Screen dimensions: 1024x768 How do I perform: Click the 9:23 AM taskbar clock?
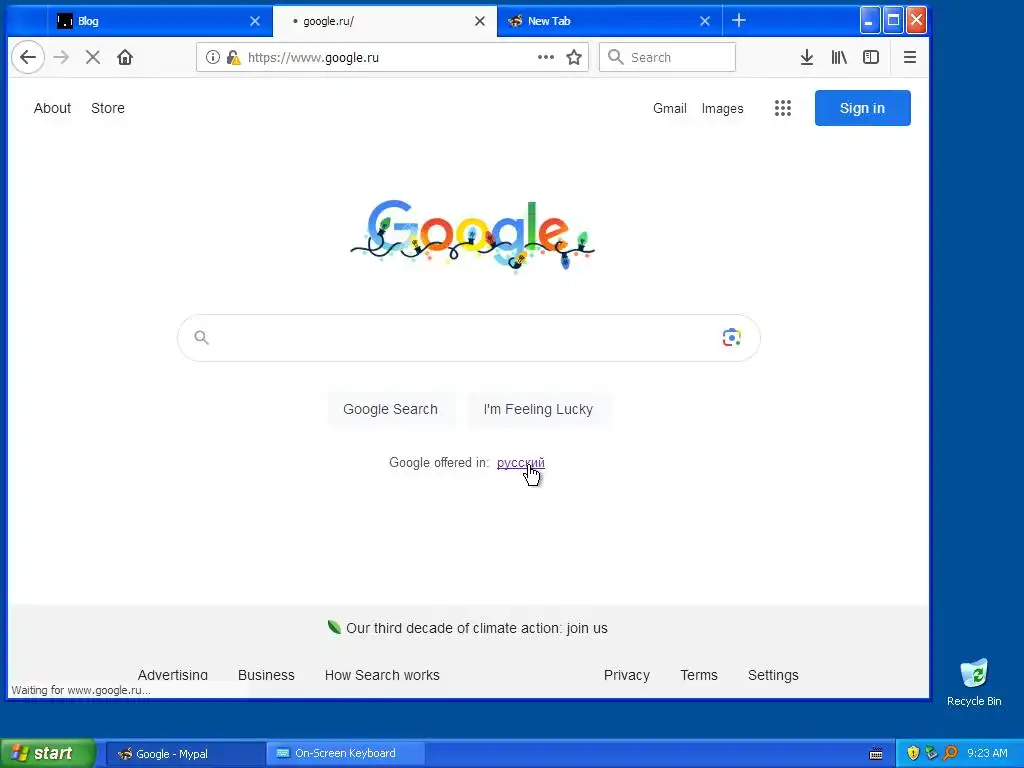point(987,753)
